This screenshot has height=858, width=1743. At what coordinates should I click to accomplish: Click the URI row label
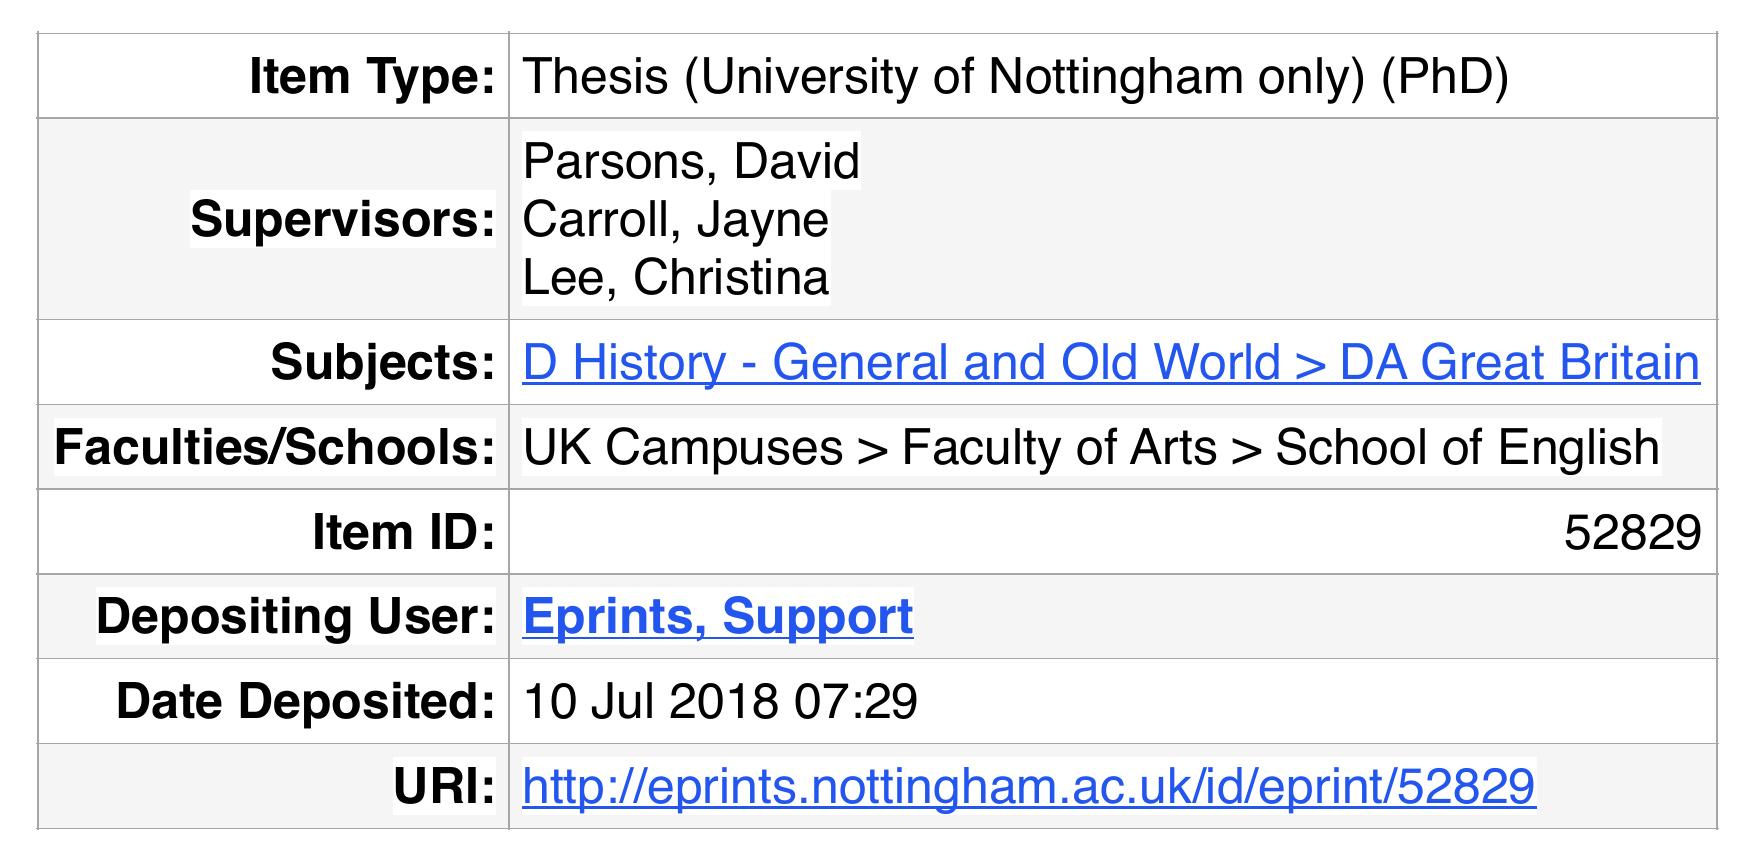(x=444, y=786)
